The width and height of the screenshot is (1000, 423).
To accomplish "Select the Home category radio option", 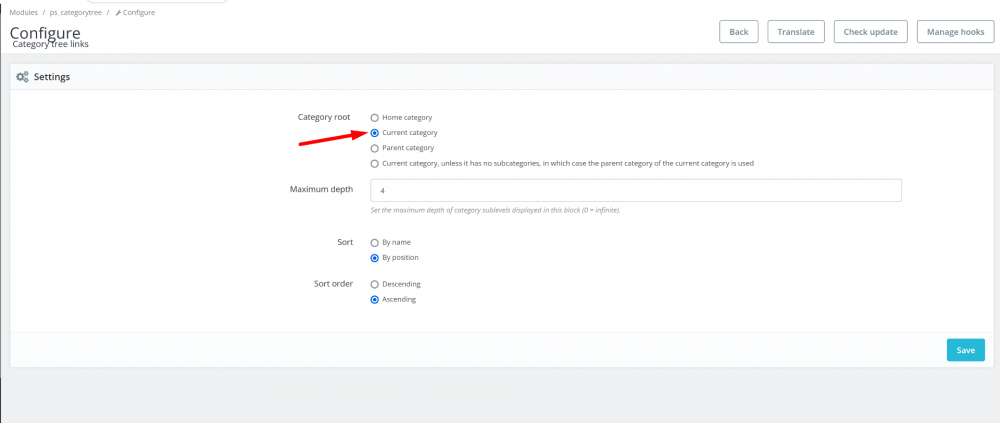I will [x=375, y=118].
